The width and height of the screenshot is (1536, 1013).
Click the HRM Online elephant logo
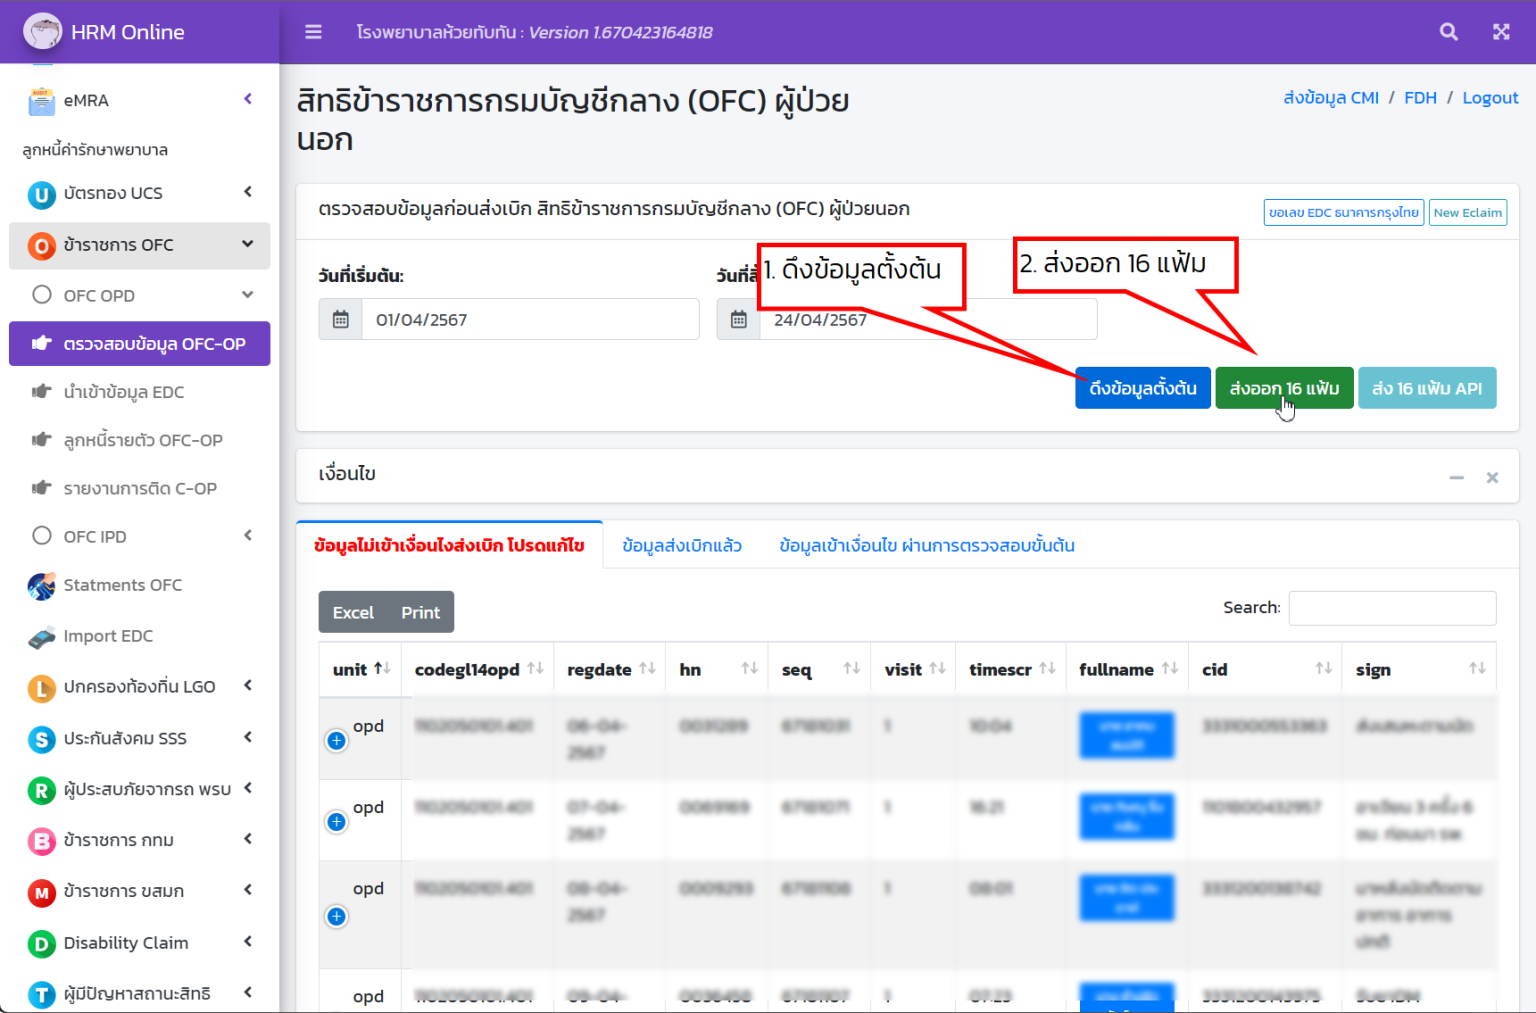(42, 29)
